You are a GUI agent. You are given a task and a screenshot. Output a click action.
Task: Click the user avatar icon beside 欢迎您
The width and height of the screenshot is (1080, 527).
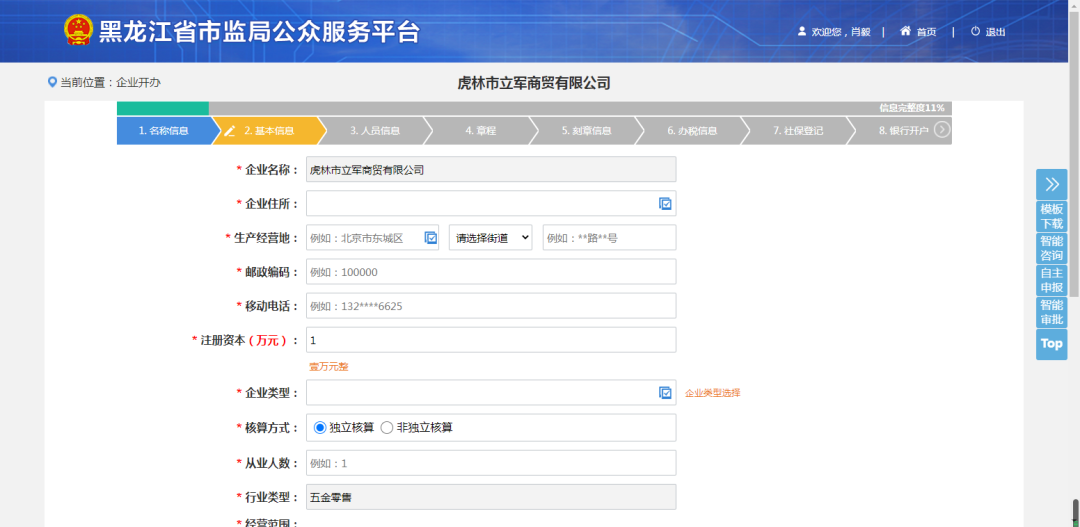802,31
